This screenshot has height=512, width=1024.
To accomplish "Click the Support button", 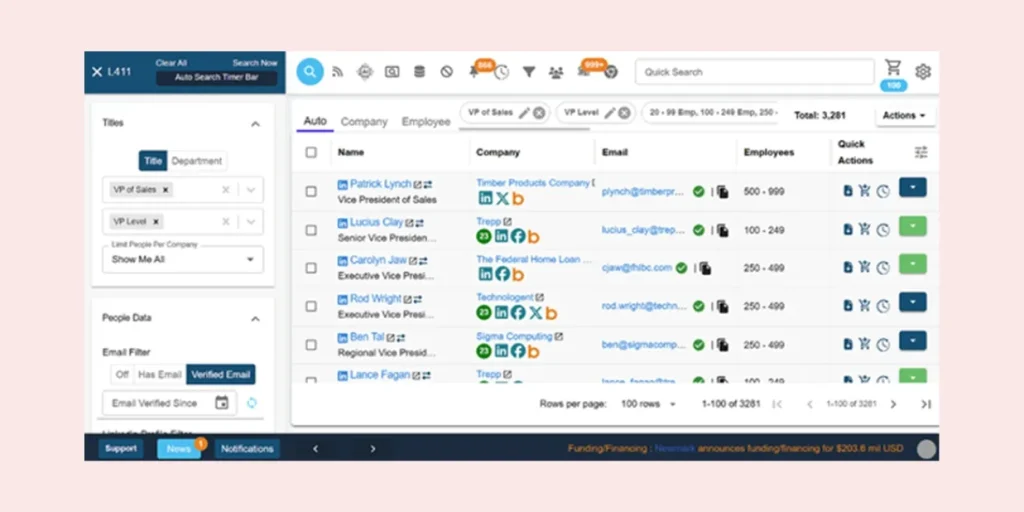I will [121, 448].
